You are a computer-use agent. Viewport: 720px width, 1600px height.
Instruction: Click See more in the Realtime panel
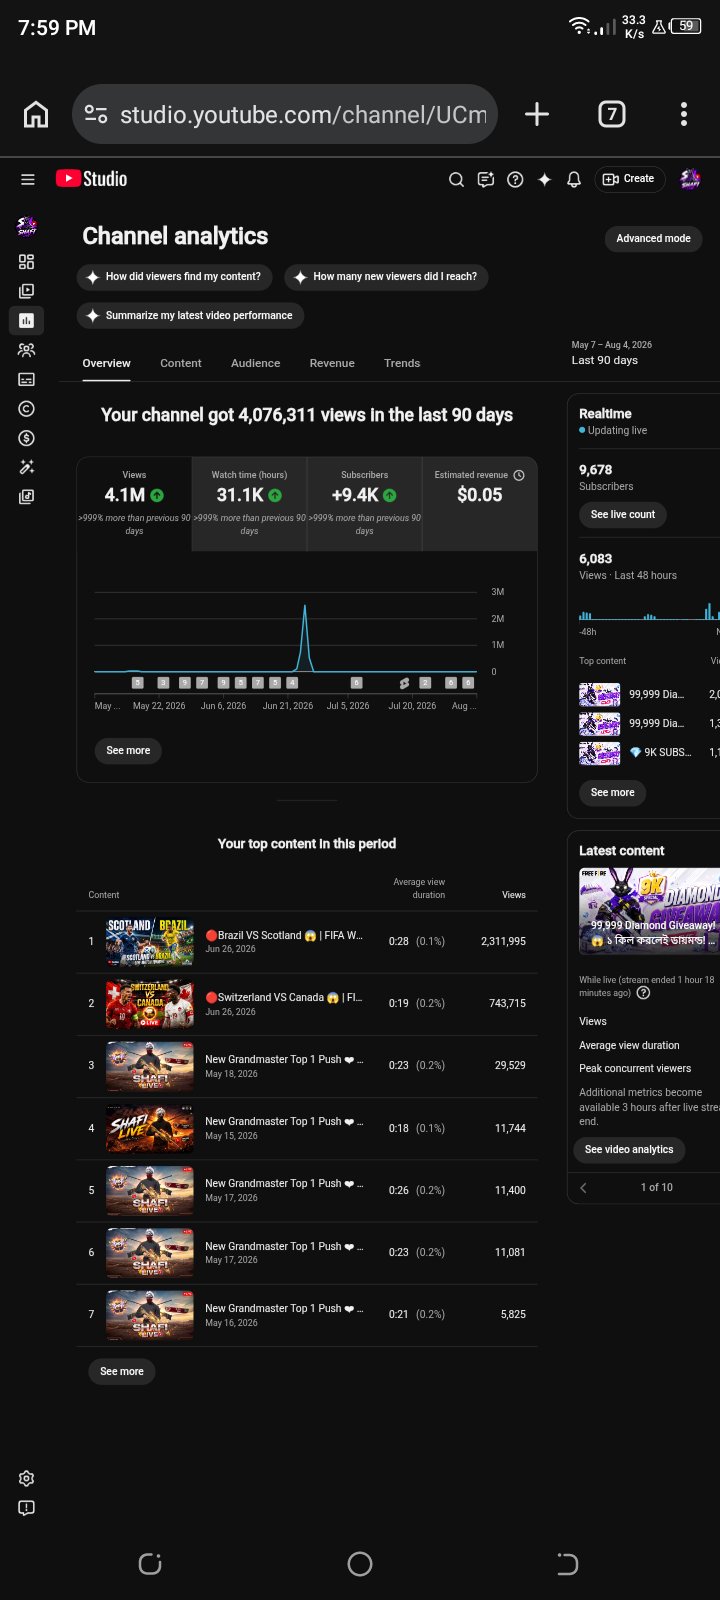612,793
